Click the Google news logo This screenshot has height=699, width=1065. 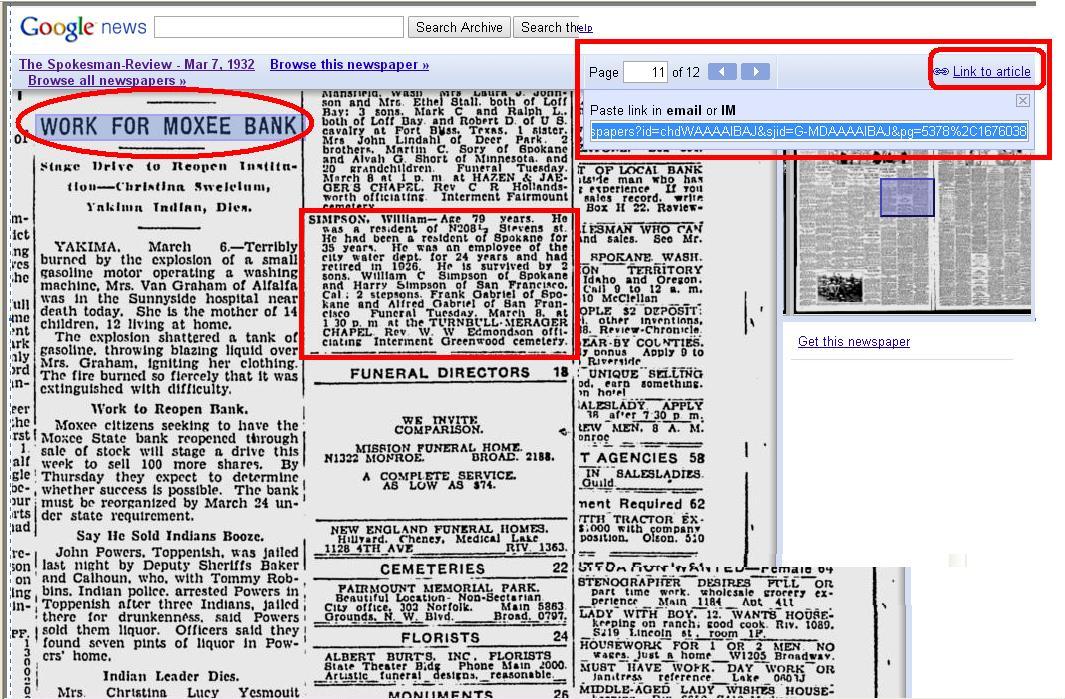click(83, 28)
